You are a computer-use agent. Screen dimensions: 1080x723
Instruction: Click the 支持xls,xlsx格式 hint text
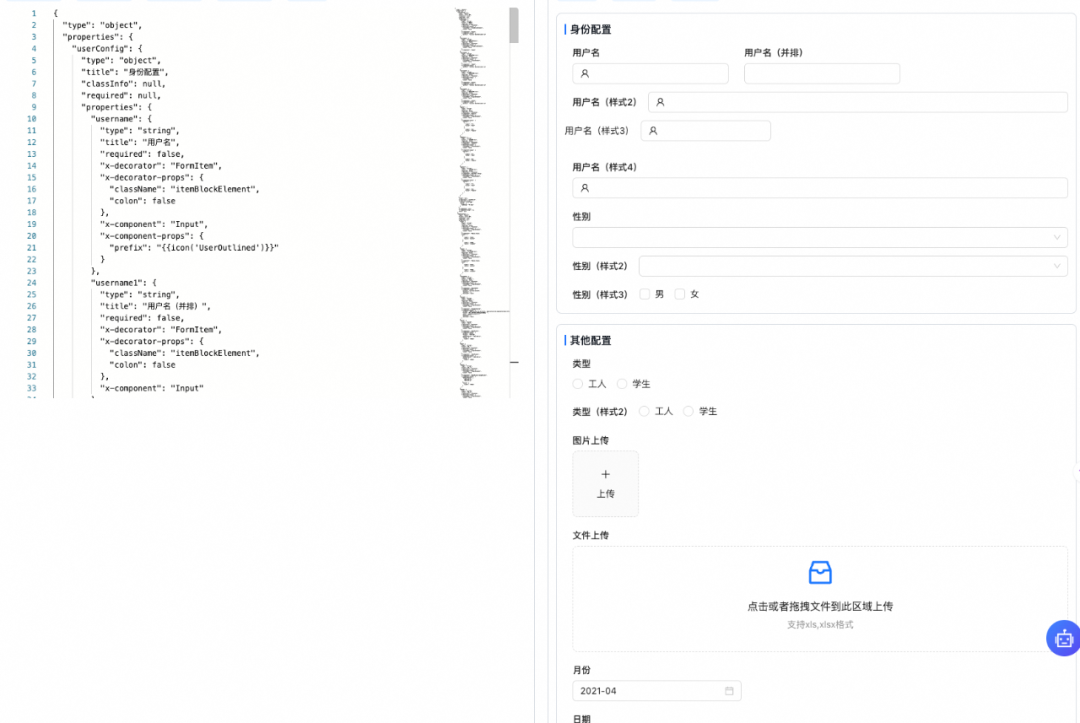(x=820, y=625)
